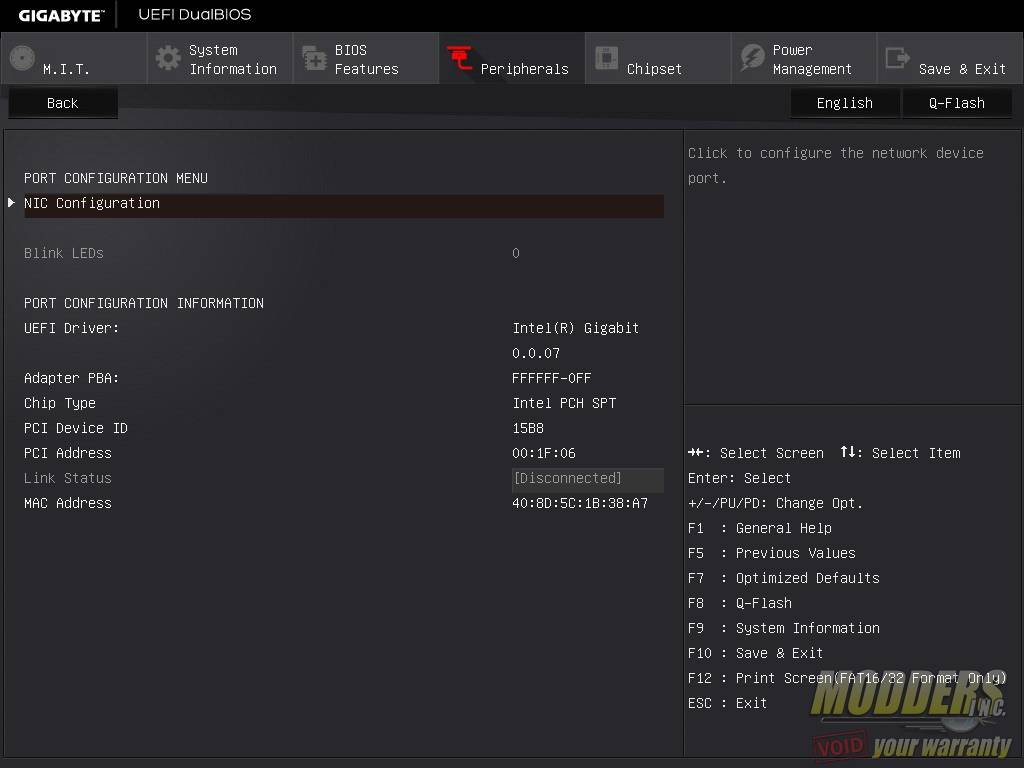Viewport: 1024px width, 768px height.
Task: Click the MAC Address label
Action: (68, 504)
